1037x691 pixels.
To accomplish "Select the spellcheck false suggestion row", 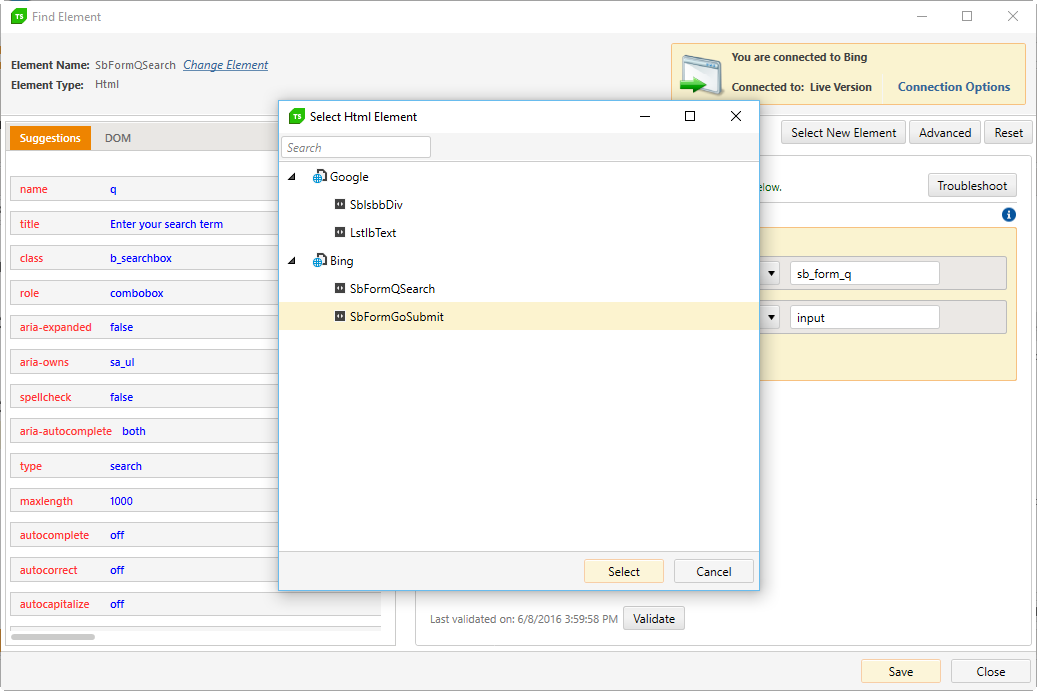I will [x=144, y=397].
